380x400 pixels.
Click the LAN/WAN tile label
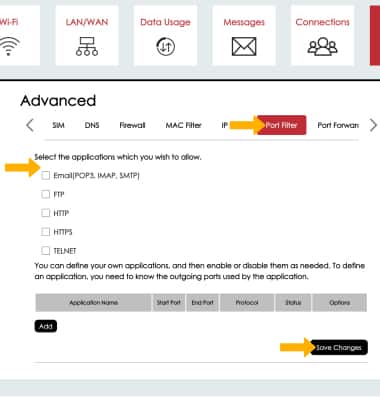coord(87,22)
